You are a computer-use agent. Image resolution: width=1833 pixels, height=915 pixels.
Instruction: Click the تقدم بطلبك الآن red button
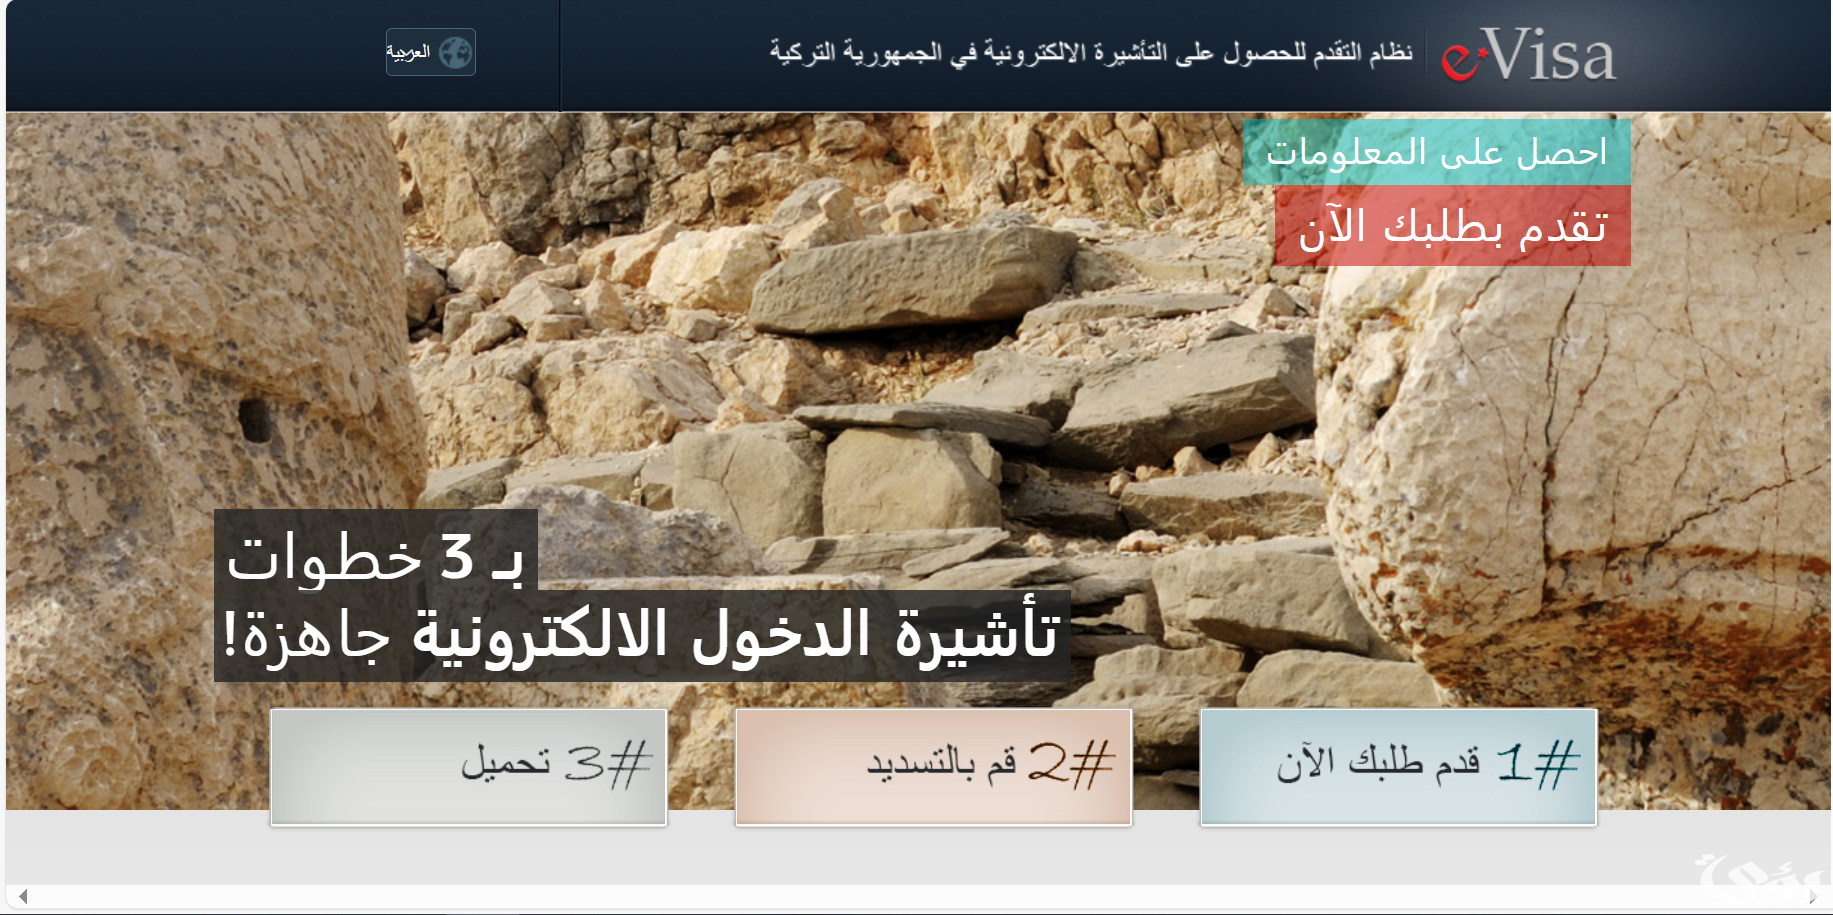(x=1453, y=226)
